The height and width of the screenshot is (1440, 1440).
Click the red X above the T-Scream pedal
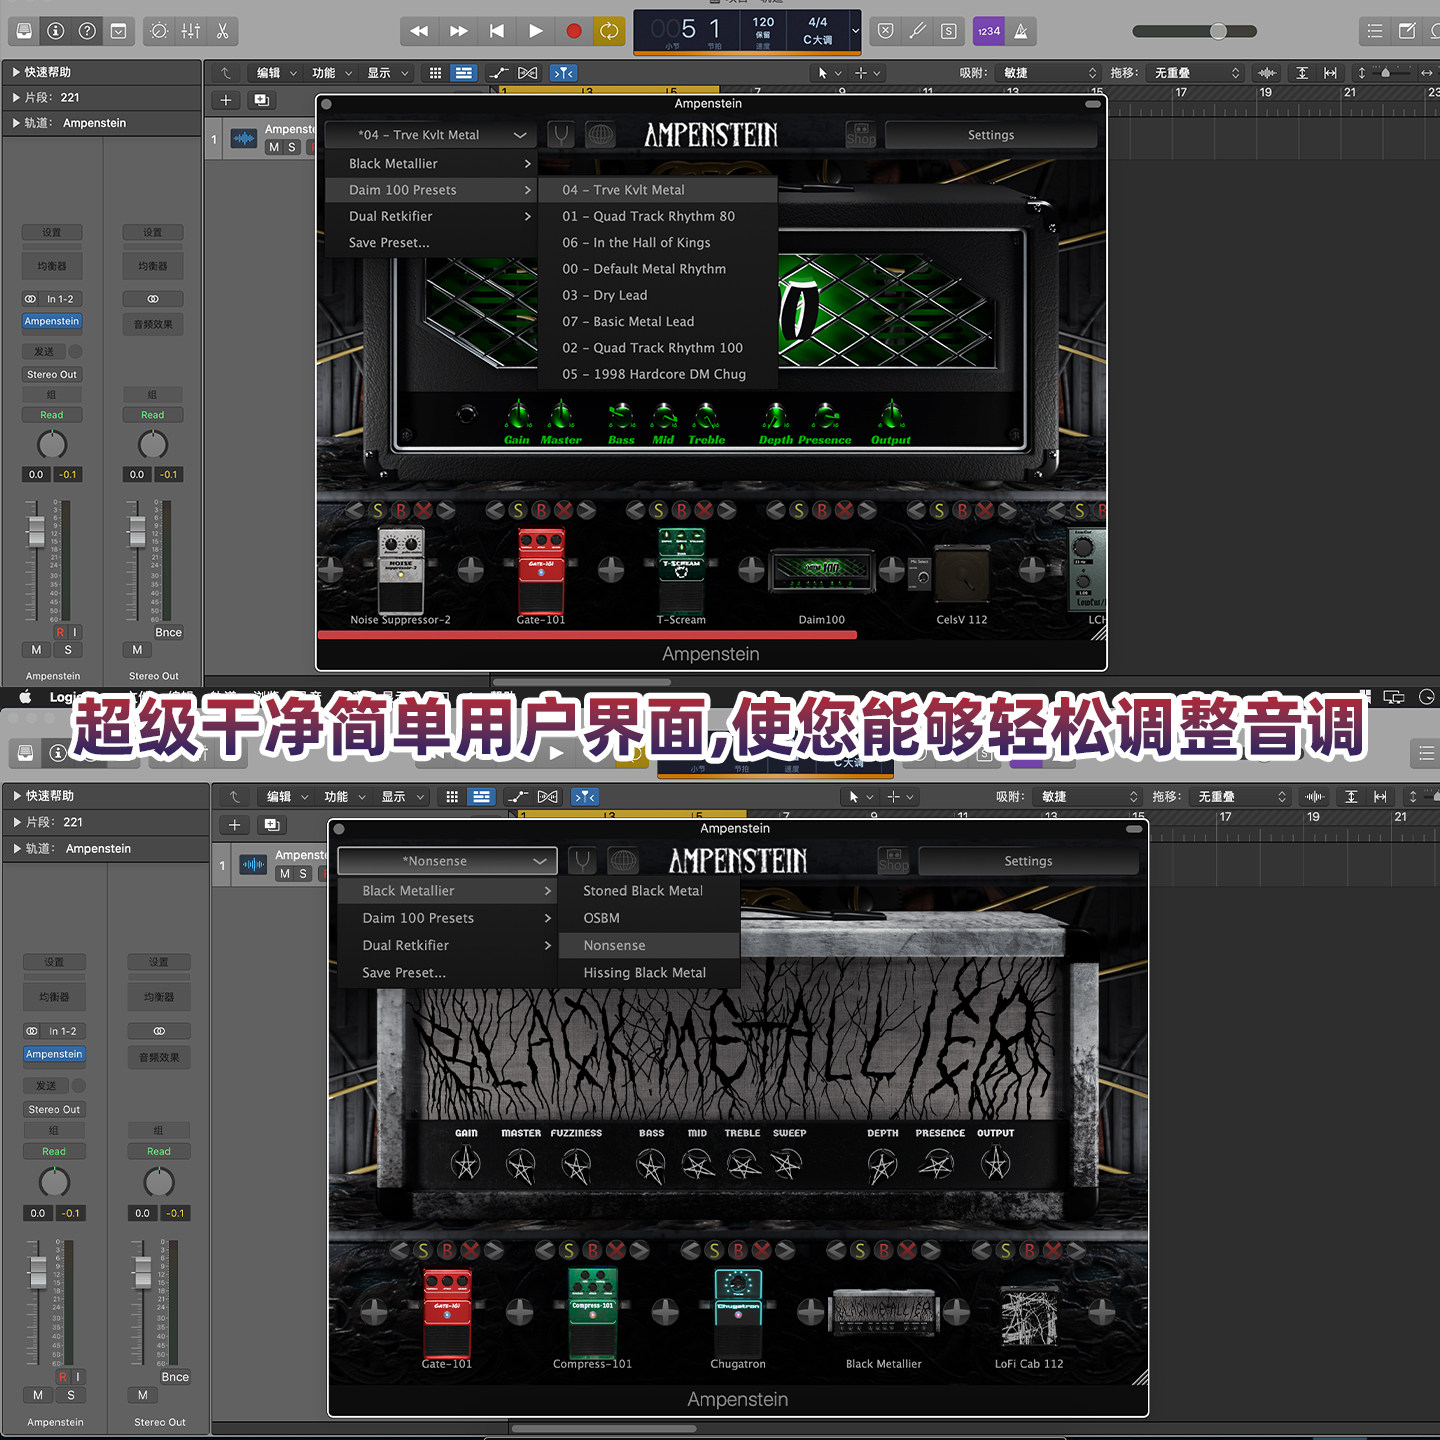pos(704,510)
